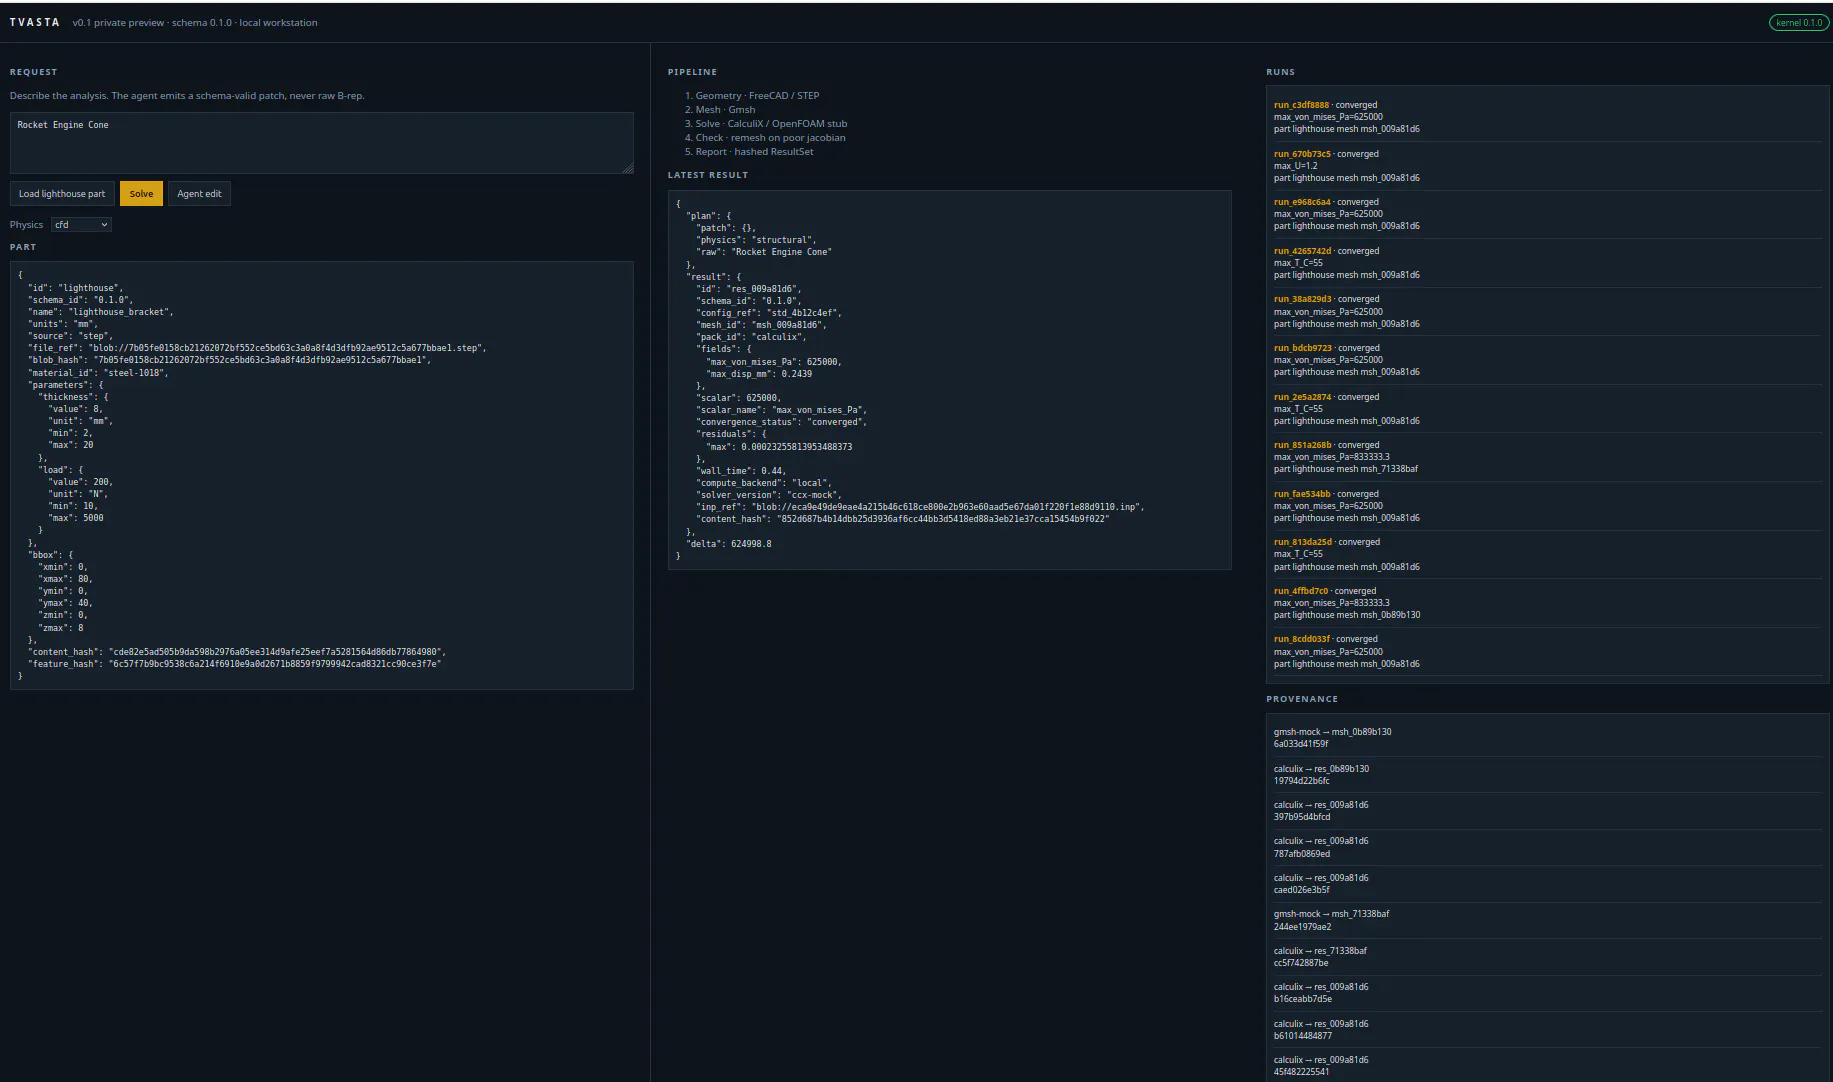This screenshot has height=1082, width=1833.
Task: Open the Agent edit button
Action: (x=199, y=194)
